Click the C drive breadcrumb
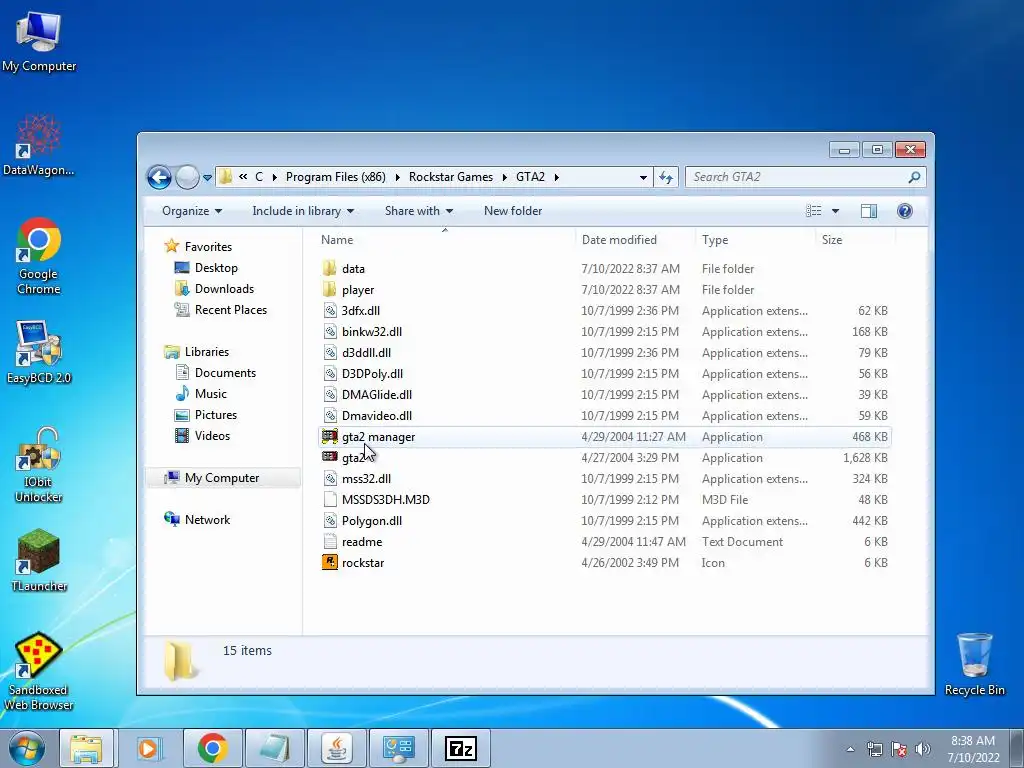The width and height of the screenshot is (1024, 768). [259, 177]
